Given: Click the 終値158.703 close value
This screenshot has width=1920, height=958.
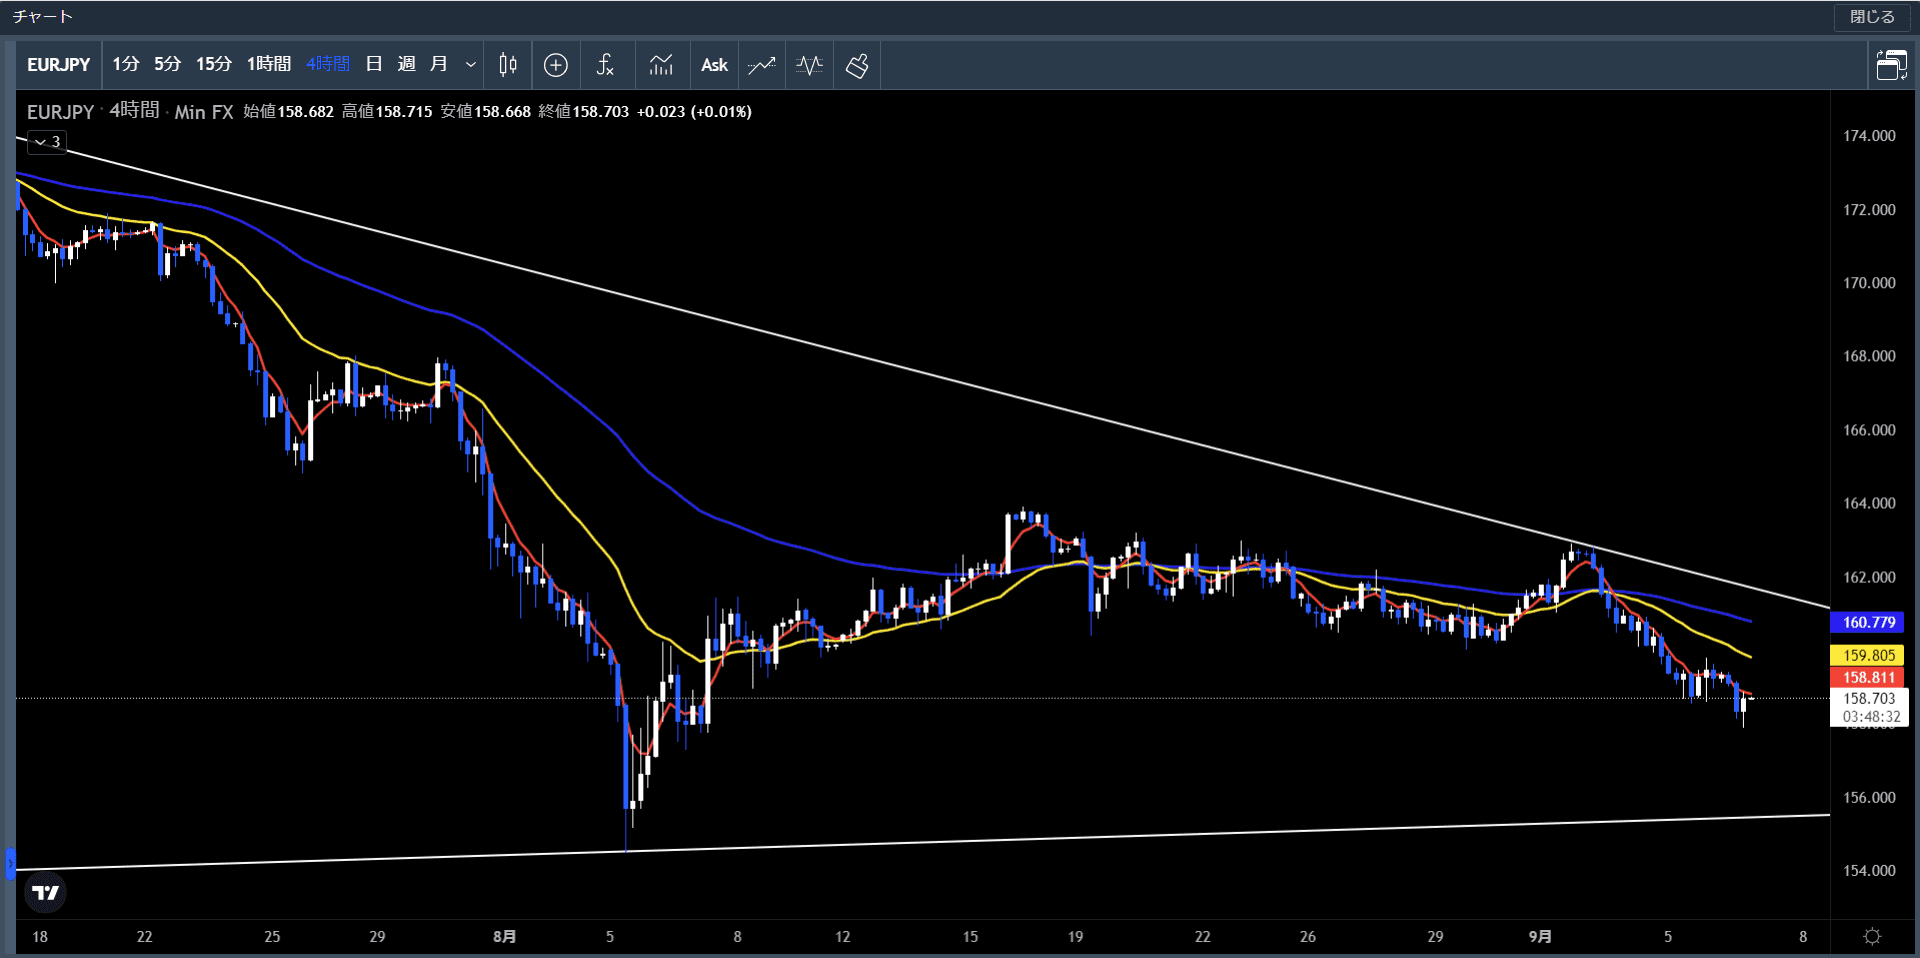Looking at the screenshot, I should tap(584, 111).
